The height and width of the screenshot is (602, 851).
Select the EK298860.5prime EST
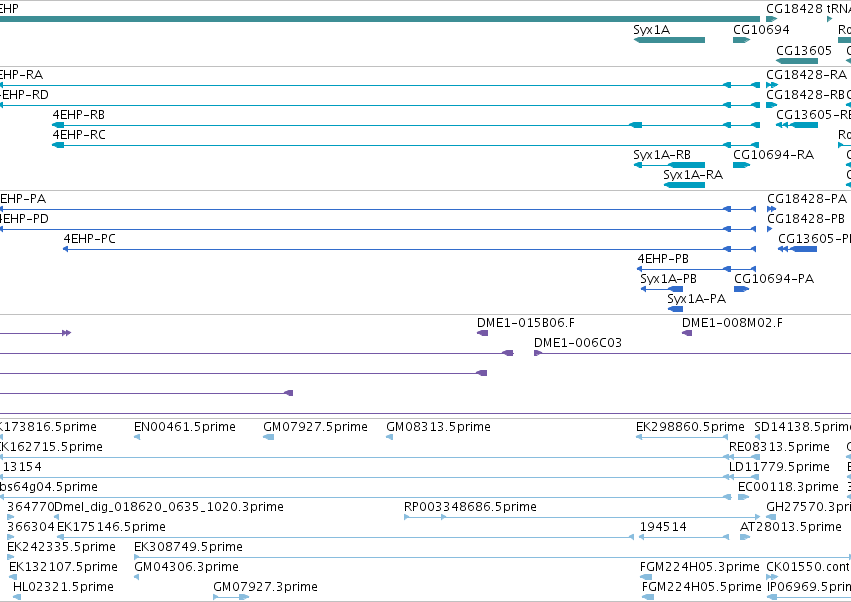[x=682, y=438]
